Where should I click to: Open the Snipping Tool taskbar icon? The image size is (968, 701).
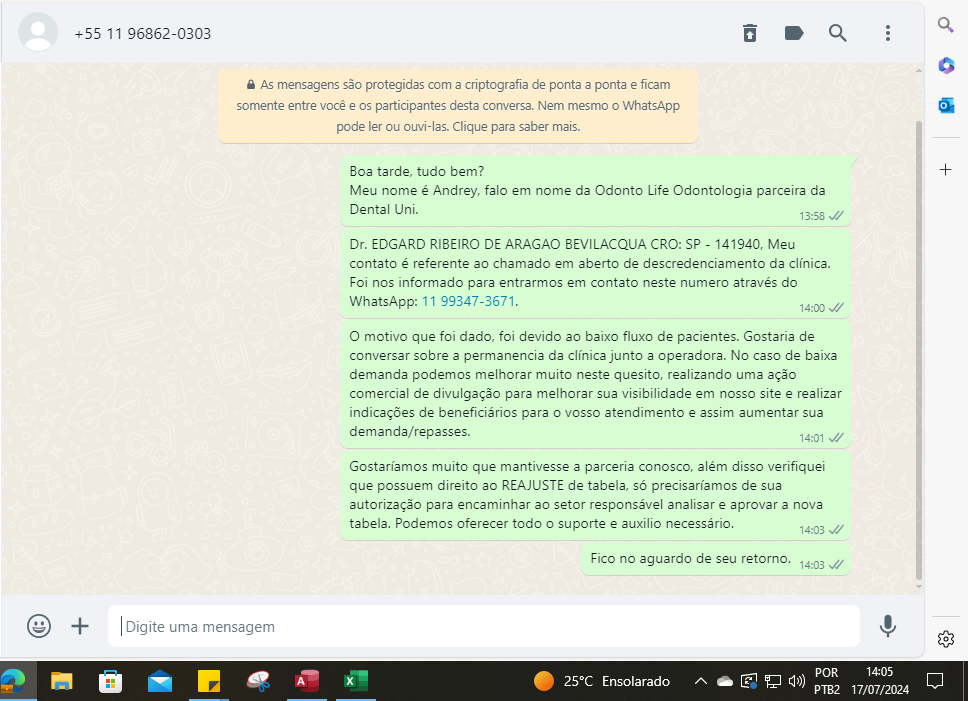click(258, 681)
